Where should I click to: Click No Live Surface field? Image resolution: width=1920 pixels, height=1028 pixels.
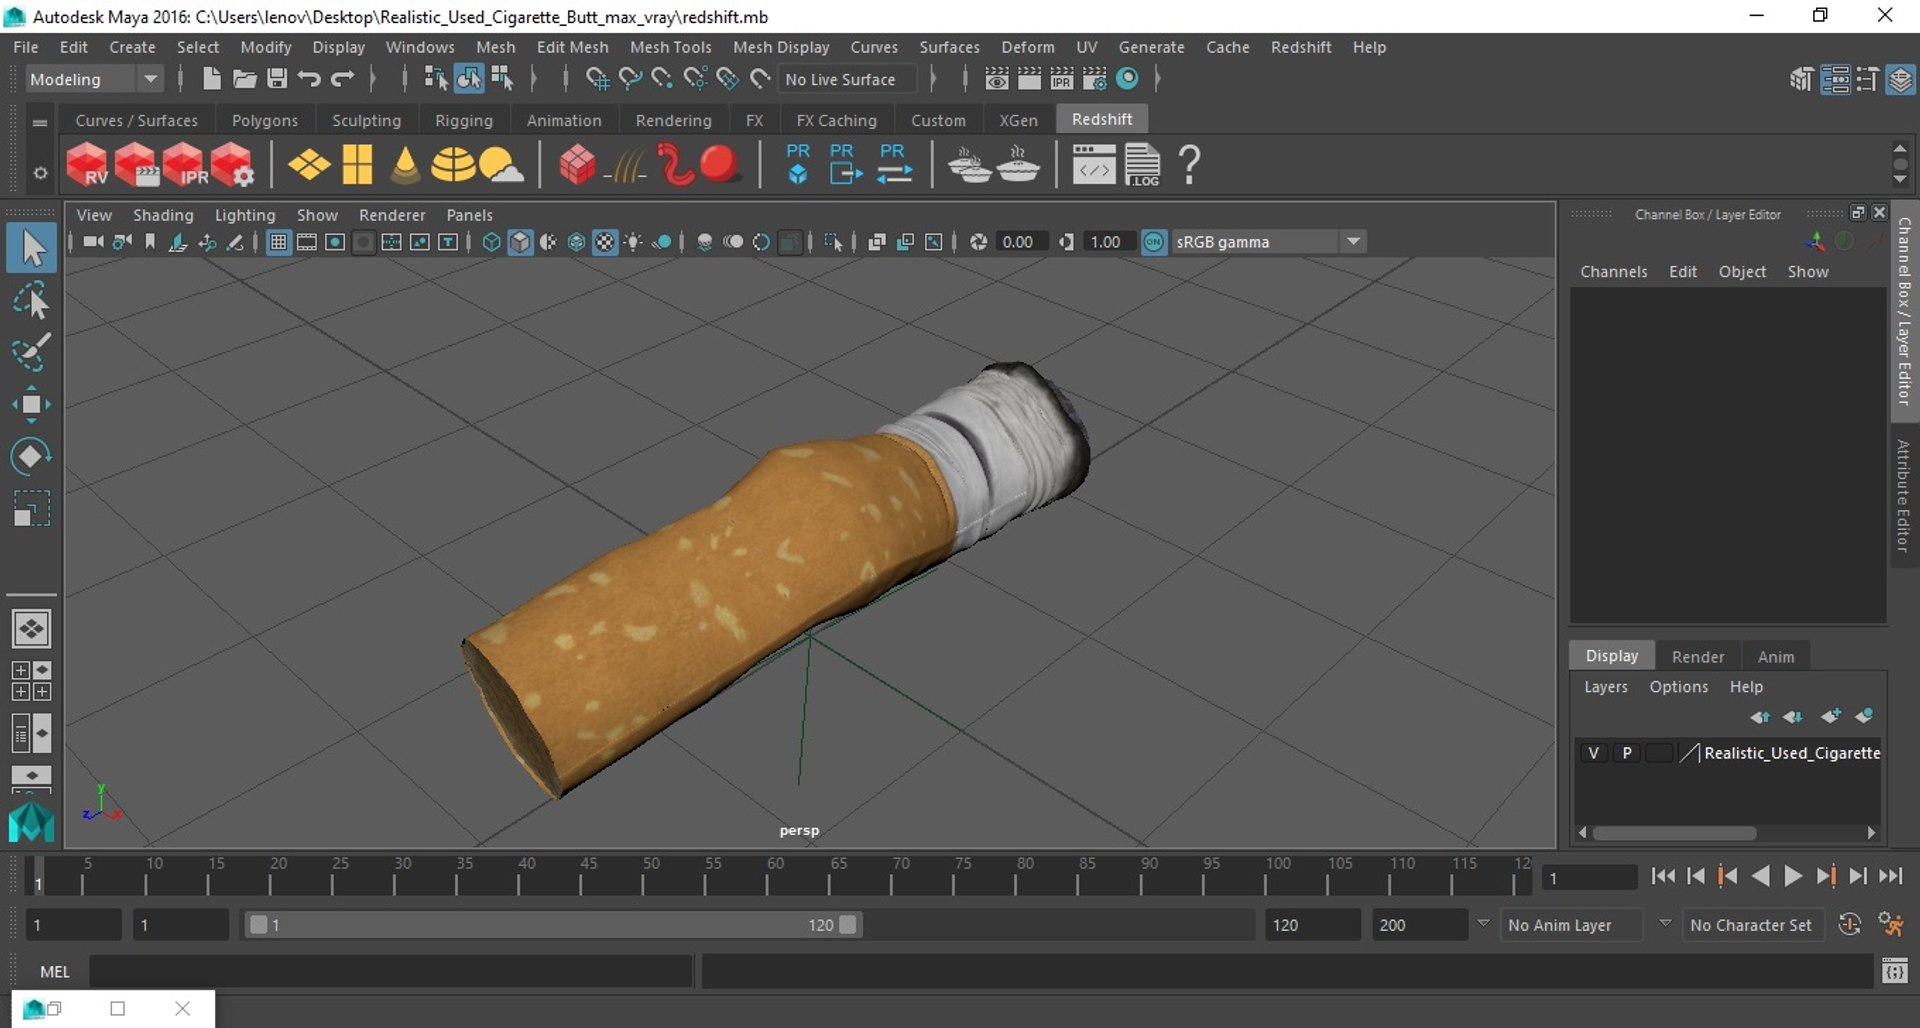pyautogui.click(x=848, y=79)
